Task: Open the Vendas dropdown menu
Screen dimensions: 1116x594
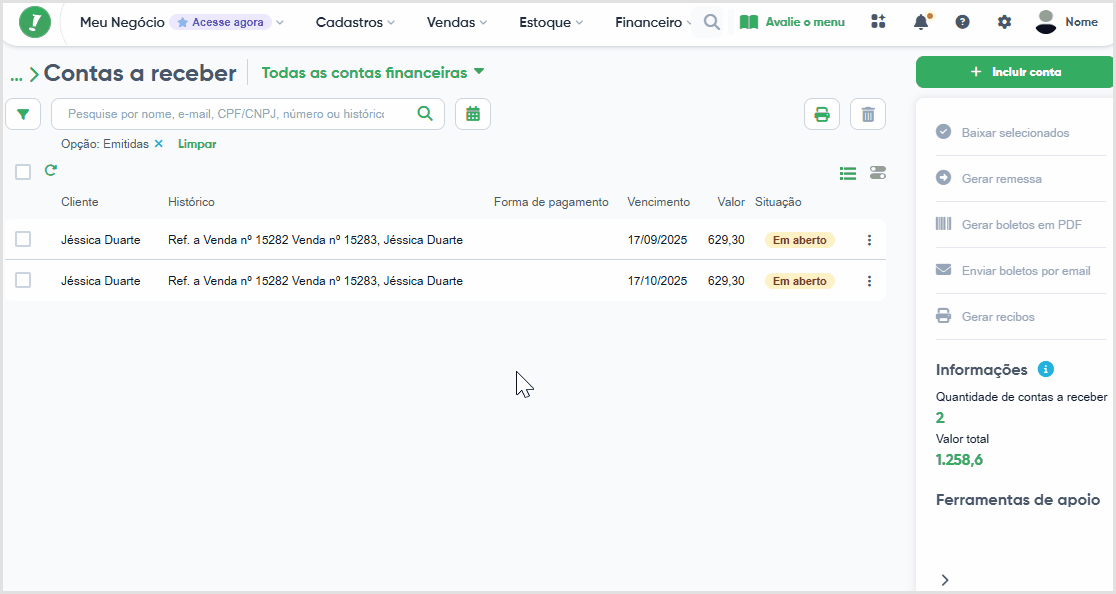Action: click(457, 22)
